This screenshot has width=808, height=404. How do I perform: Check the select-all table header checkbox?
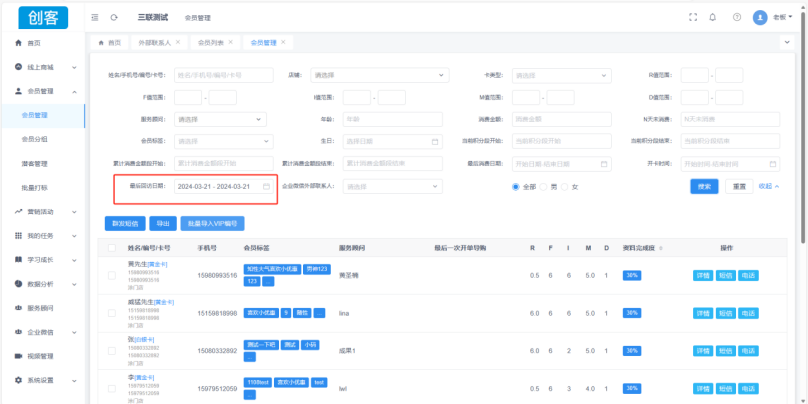[112, 248]
